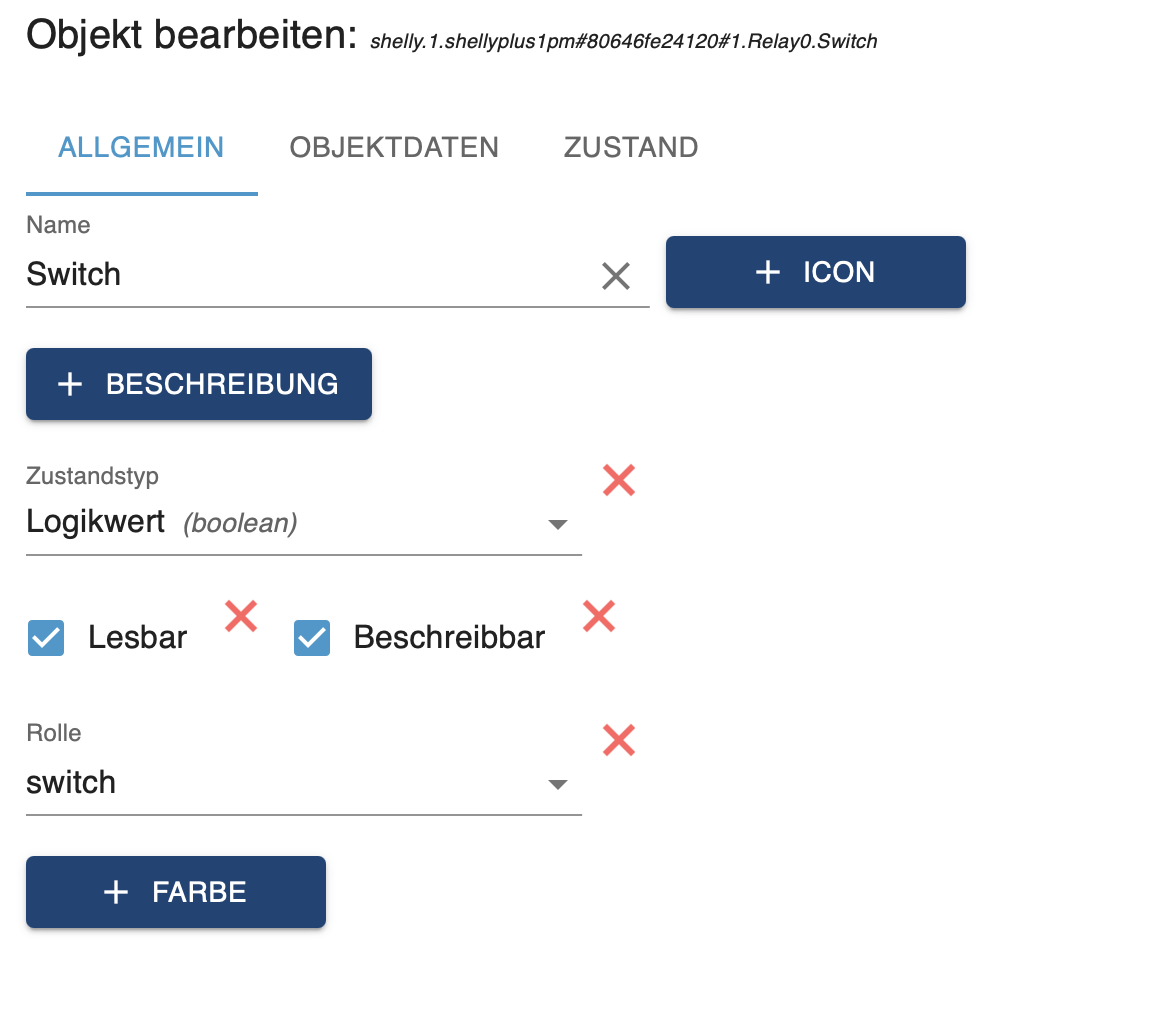1152x1010 pixels.
Task: Switch to the OBJEKTDATEN tab
Action: pyautogui.click(x=394, y=148)
